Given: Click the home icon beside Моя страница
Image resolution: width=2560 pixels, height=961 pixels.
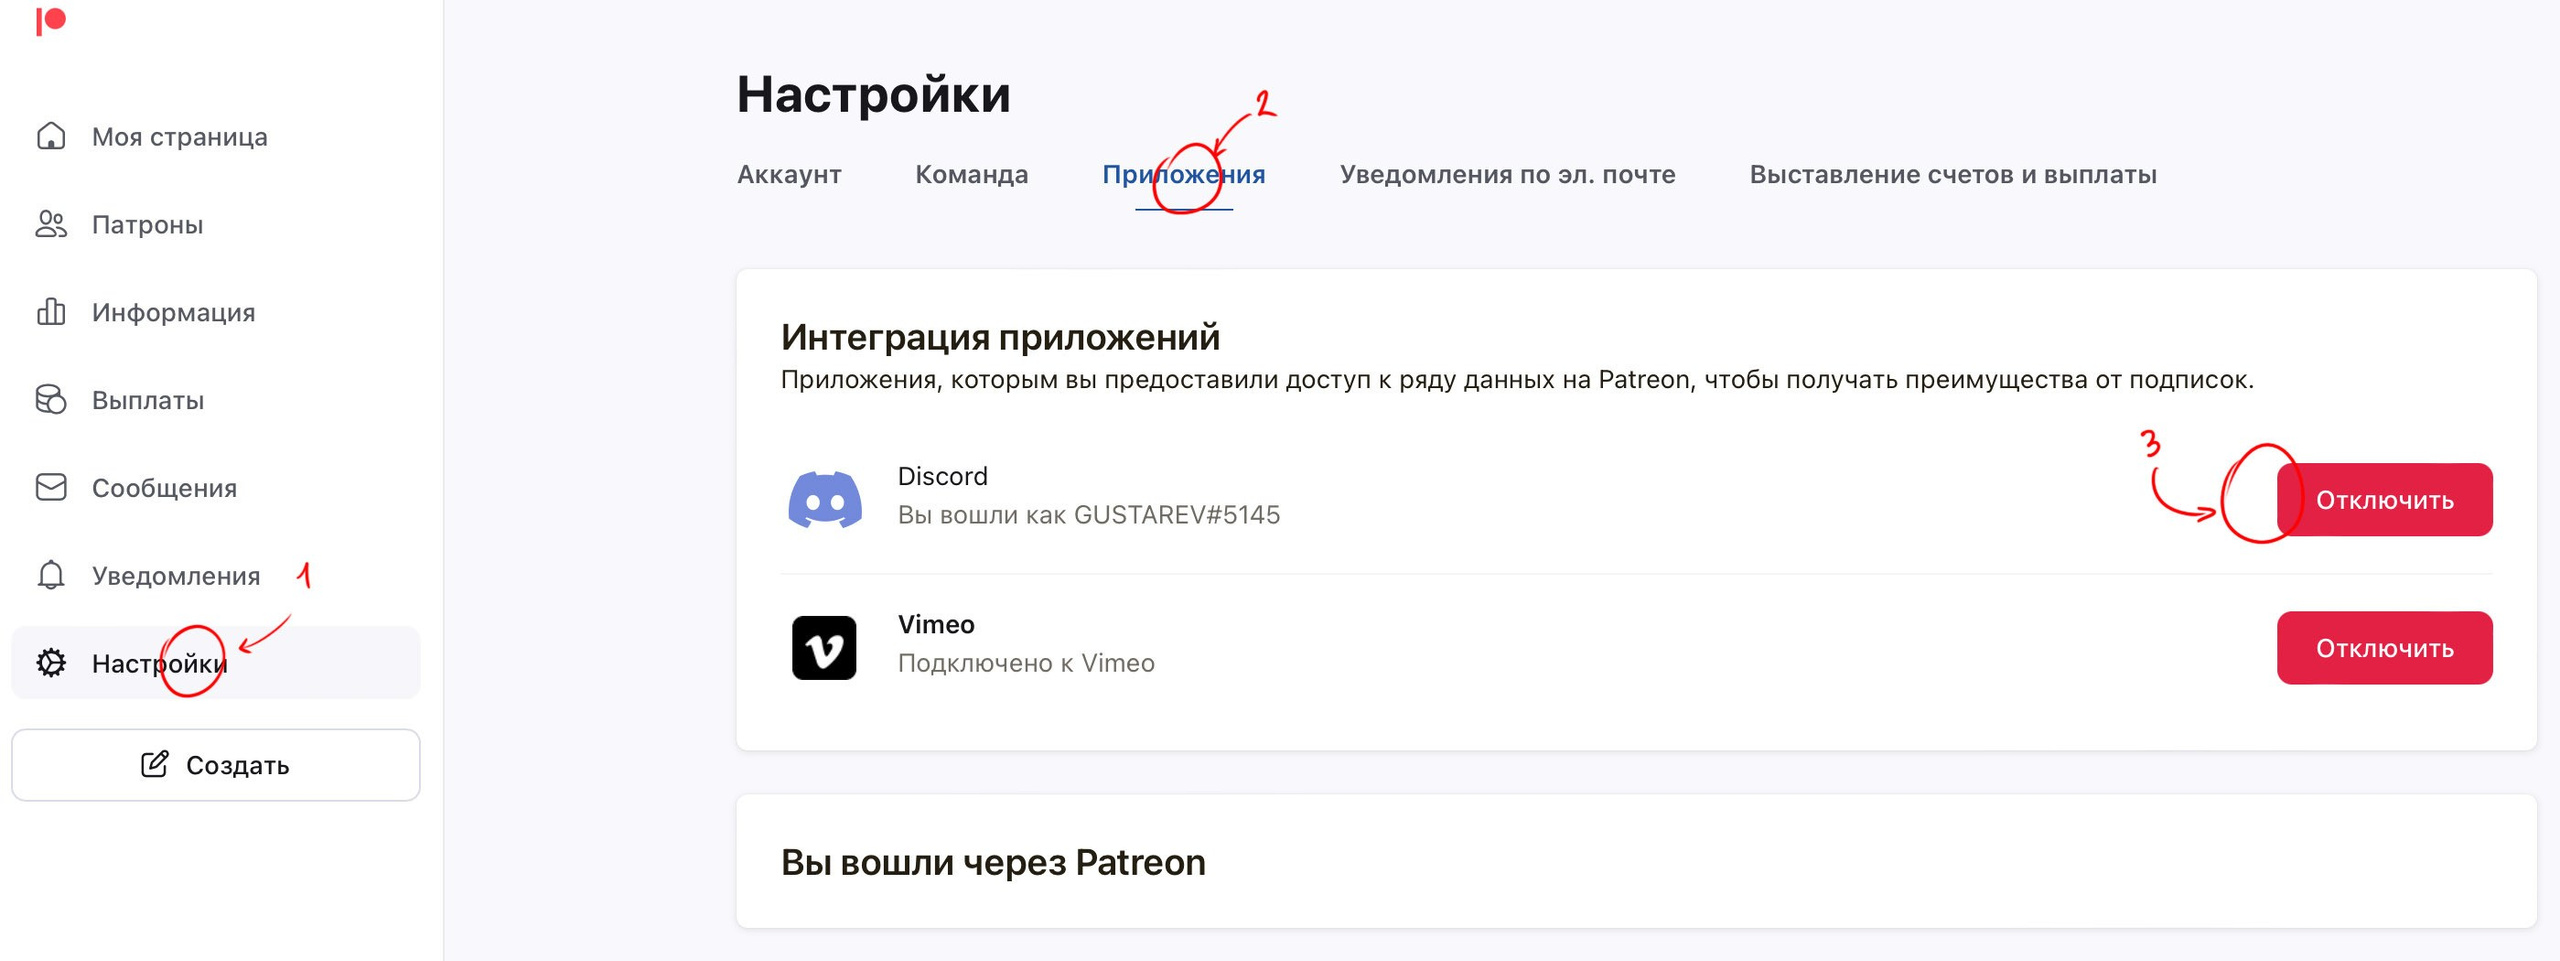Looking at the screenshot, I should (x=51, y=136).
